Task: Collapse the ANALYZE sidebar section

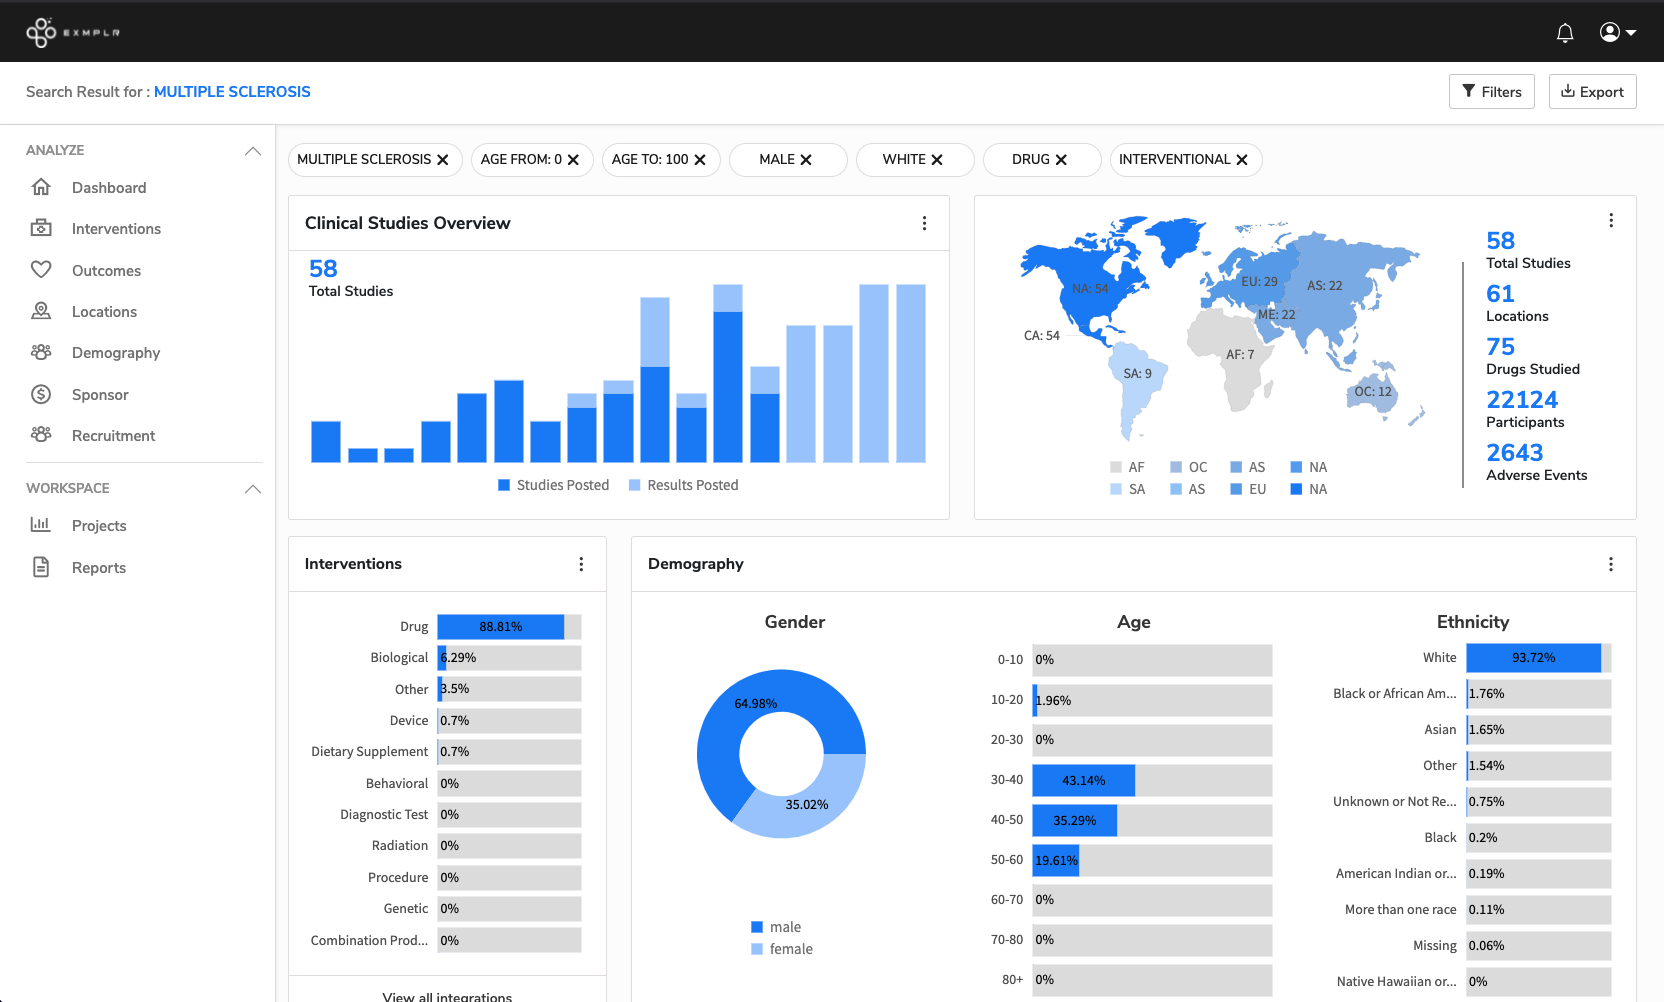Action: [253, 150]
